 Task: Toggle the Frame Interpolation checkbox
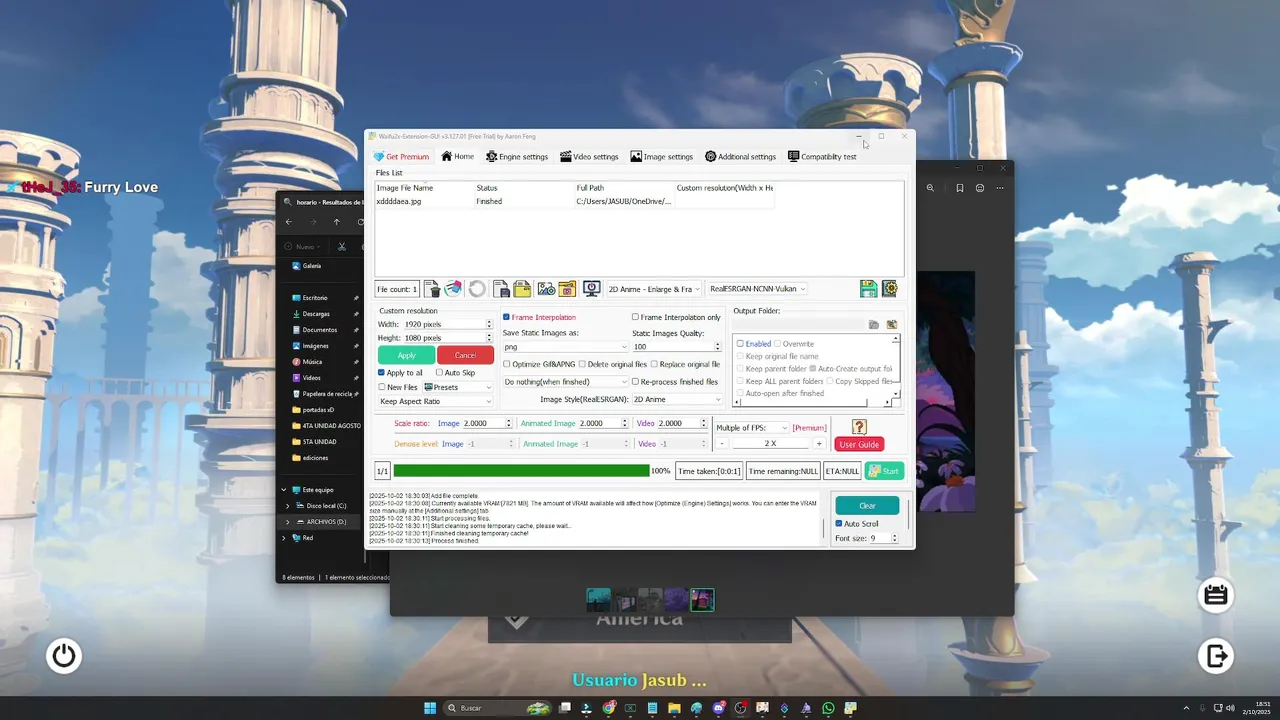[x=506, y=317]
